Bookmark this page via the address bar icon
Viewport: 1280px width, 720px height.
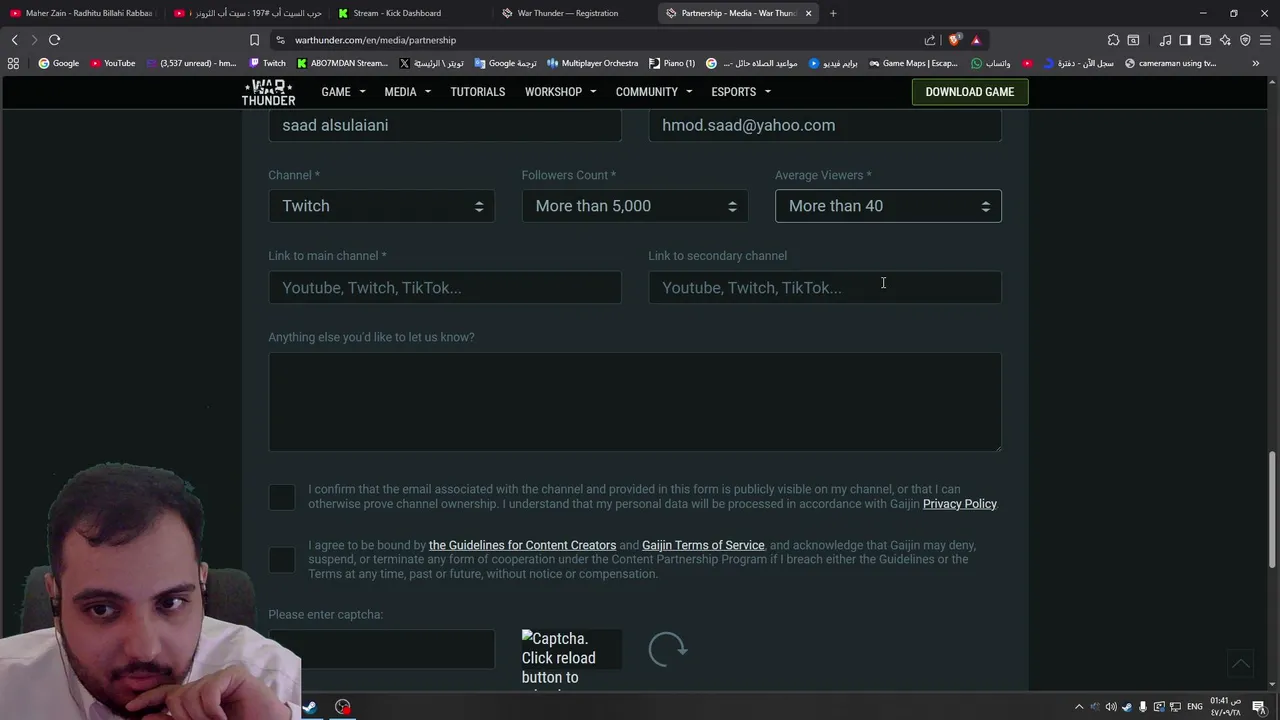click(x=254, y=40)
